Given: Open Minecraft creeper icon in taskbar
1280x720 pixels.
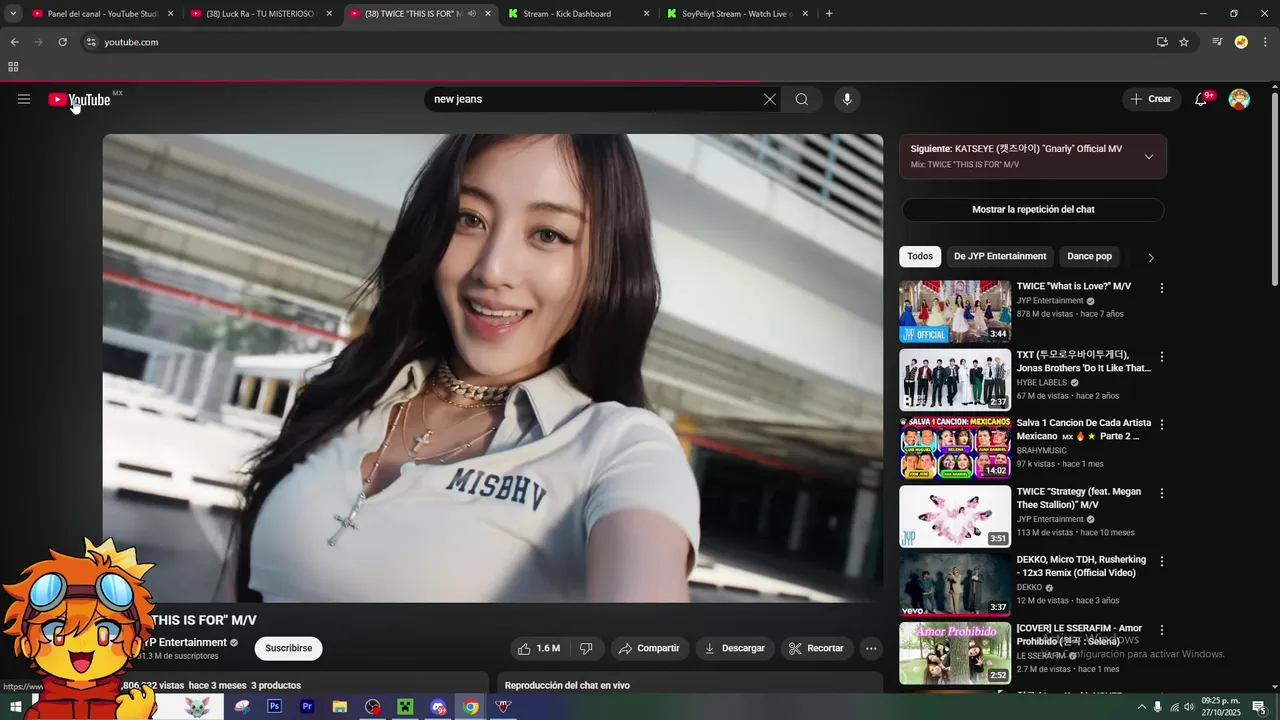Looking at the screenshot, I should pyautogui.click(x=405, y=707).
